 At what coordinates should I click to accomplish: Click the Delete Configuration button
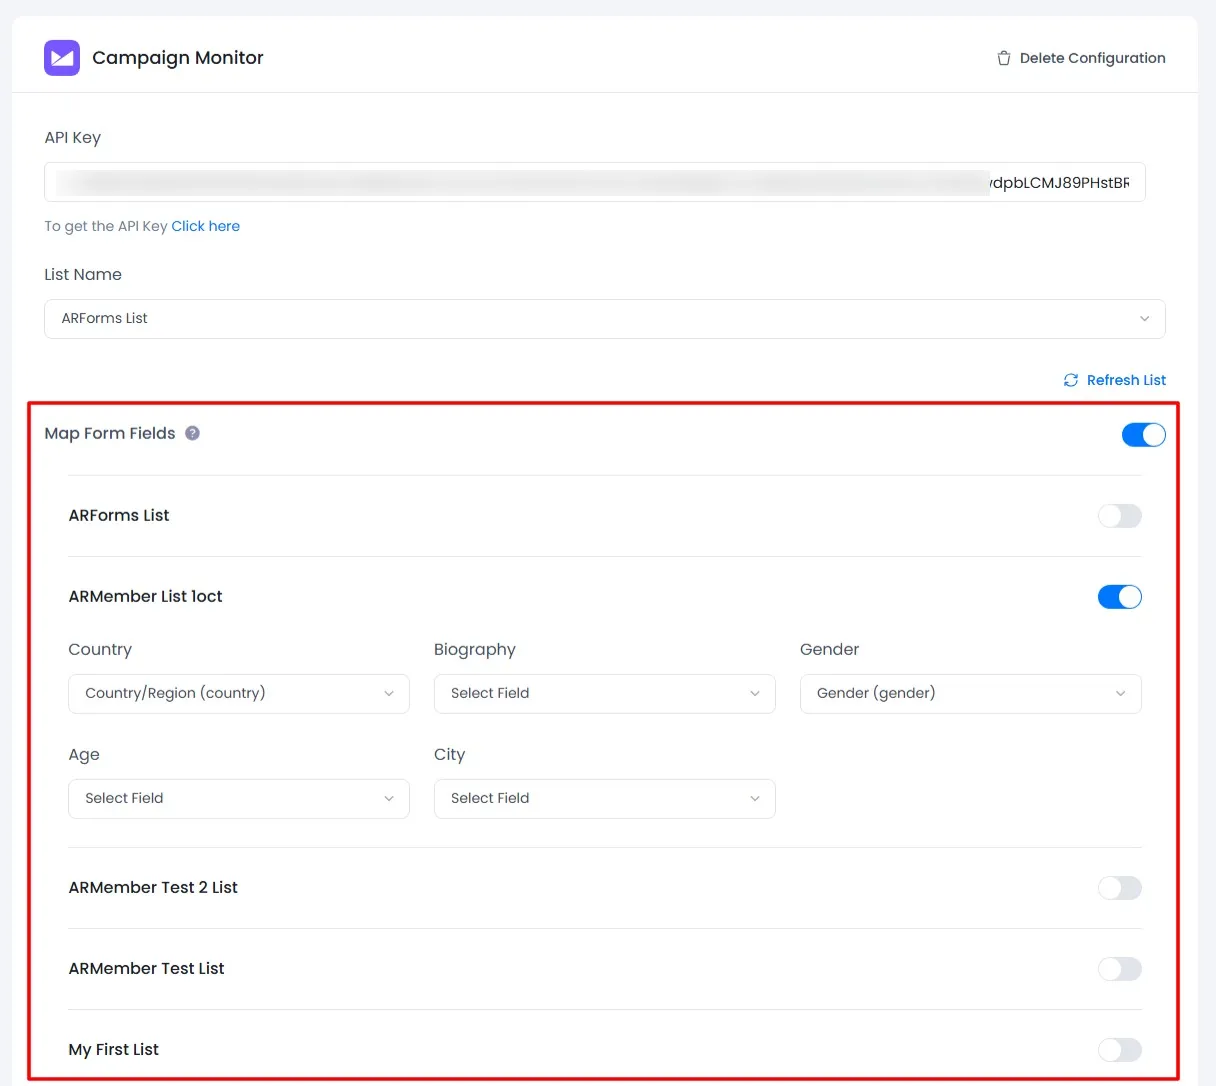pos(1092,58)
